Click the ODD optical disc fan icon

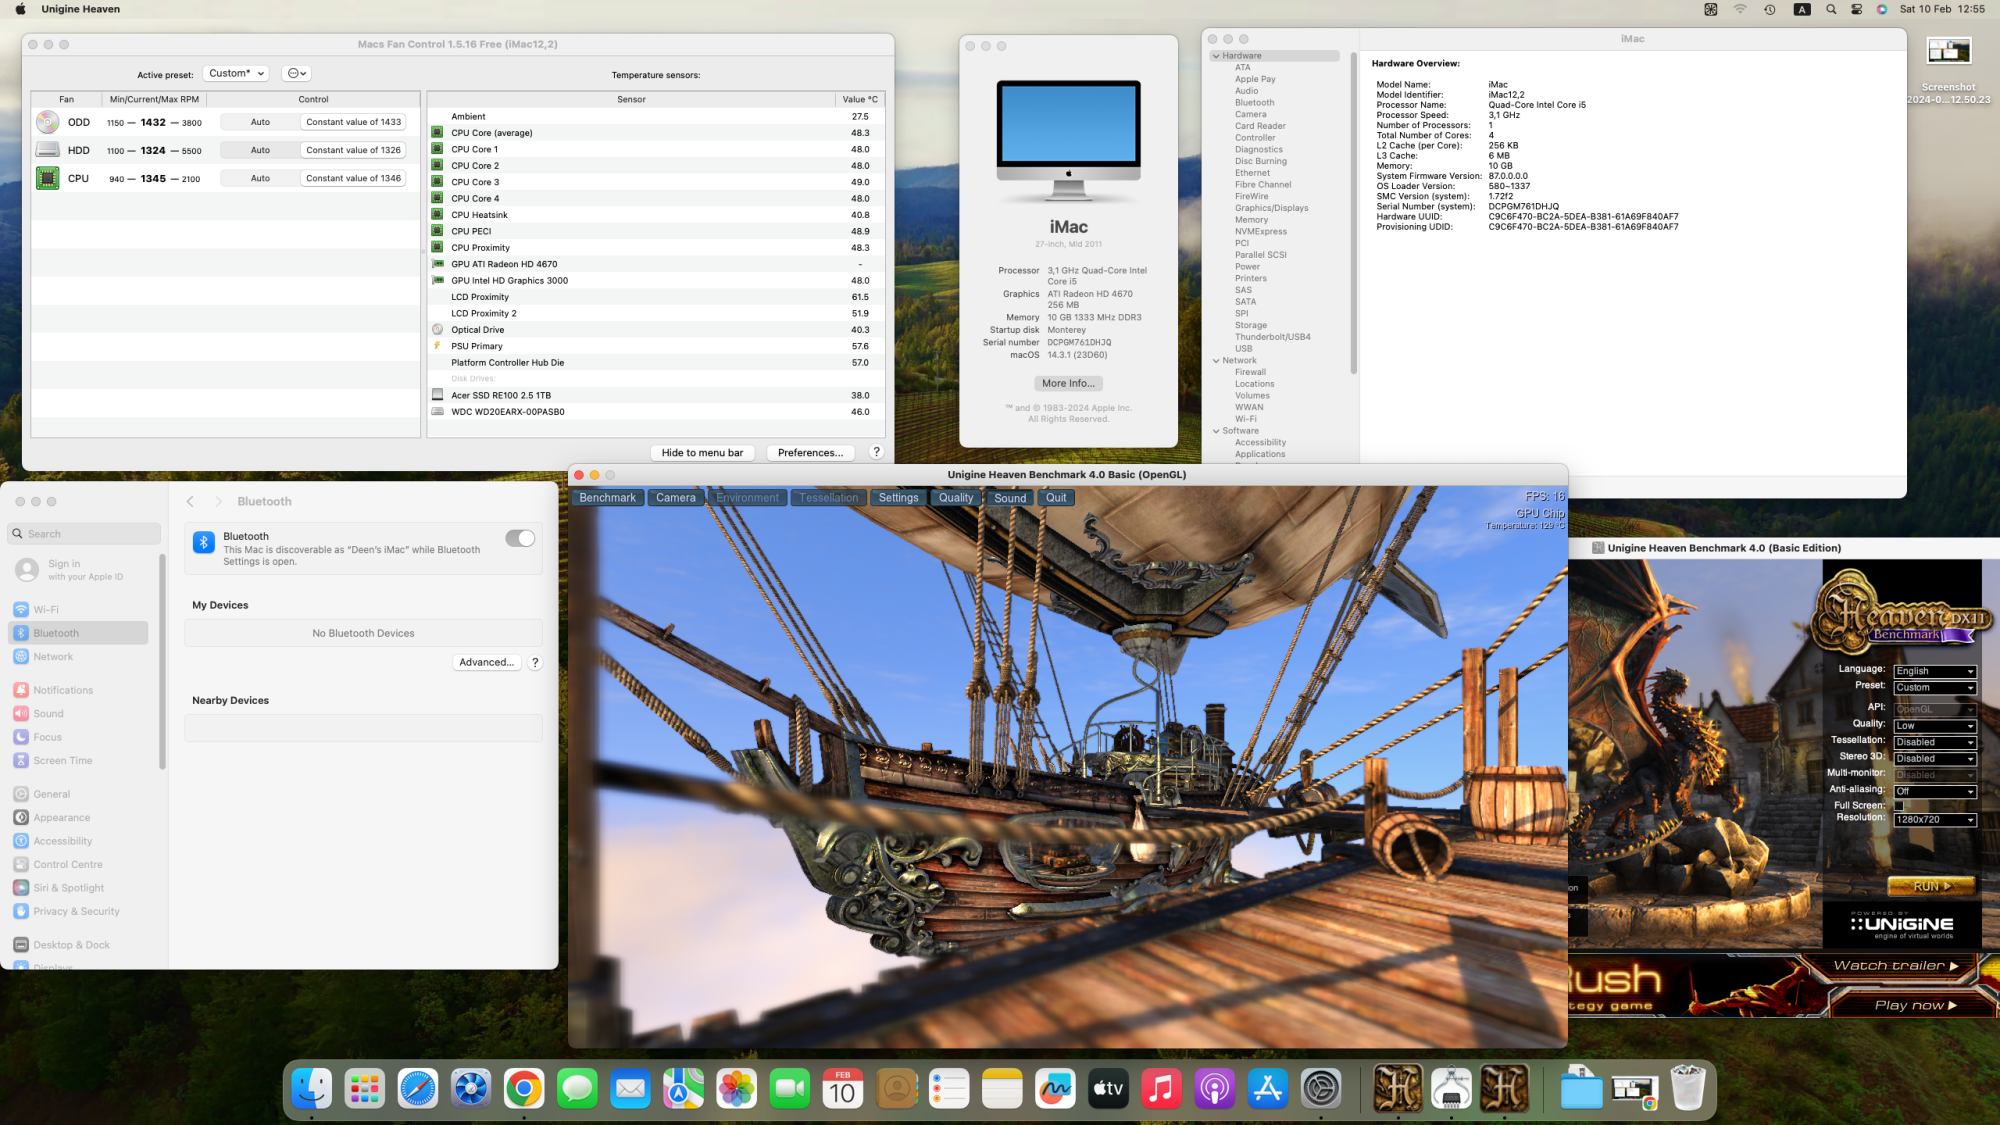(47, 122)
